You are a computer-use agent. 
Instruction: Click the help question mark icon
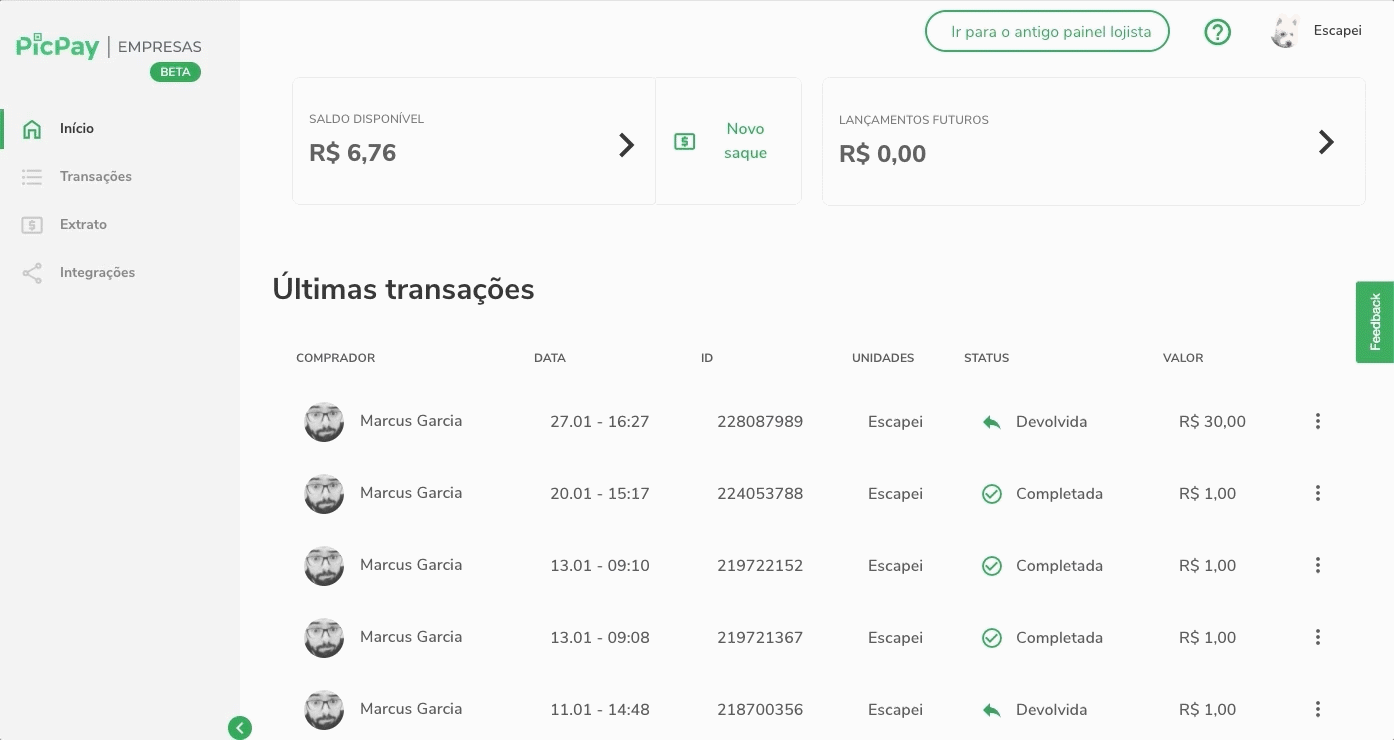pos(1217,32)
